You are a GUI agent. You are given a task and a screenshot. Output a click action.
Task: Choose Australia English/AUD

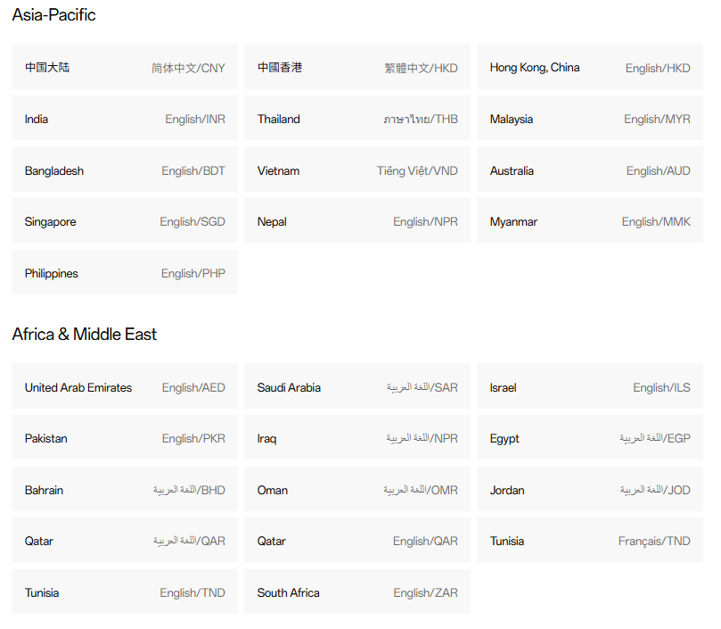click(x=589, y=170)
